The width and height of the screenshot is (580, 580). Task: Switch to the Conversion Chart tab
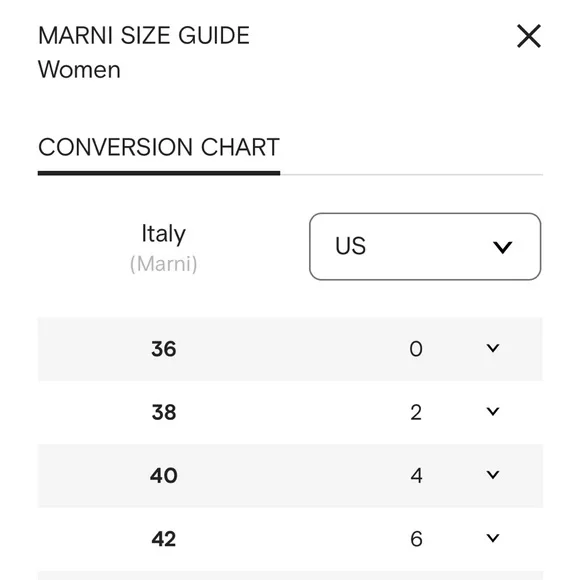pyautogui.click(x=159, y=147)
